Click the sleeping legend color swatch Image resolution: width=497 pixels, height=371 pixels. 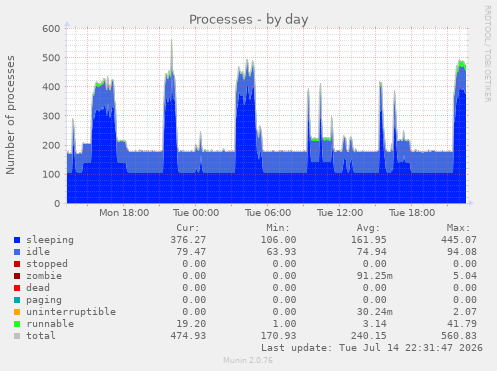pyautogui.click(x=17, y=240)
